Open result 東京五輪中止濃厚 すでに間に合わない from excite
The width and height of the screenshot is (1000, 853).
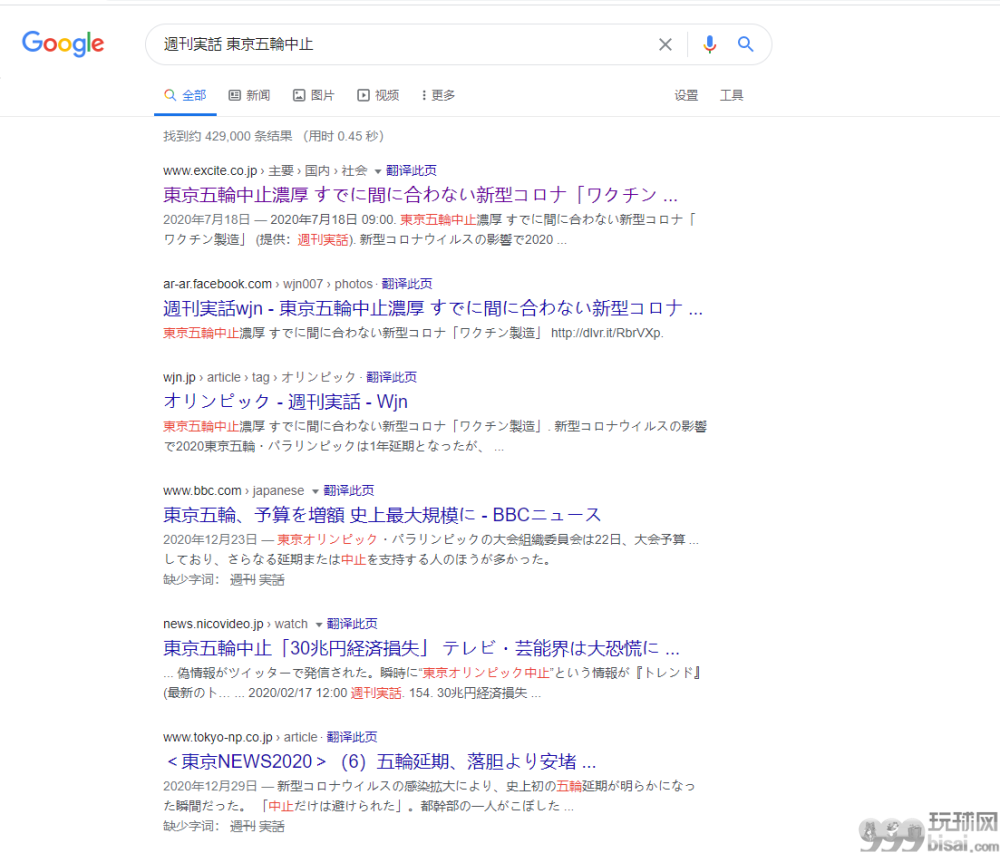tap(420, 194)
